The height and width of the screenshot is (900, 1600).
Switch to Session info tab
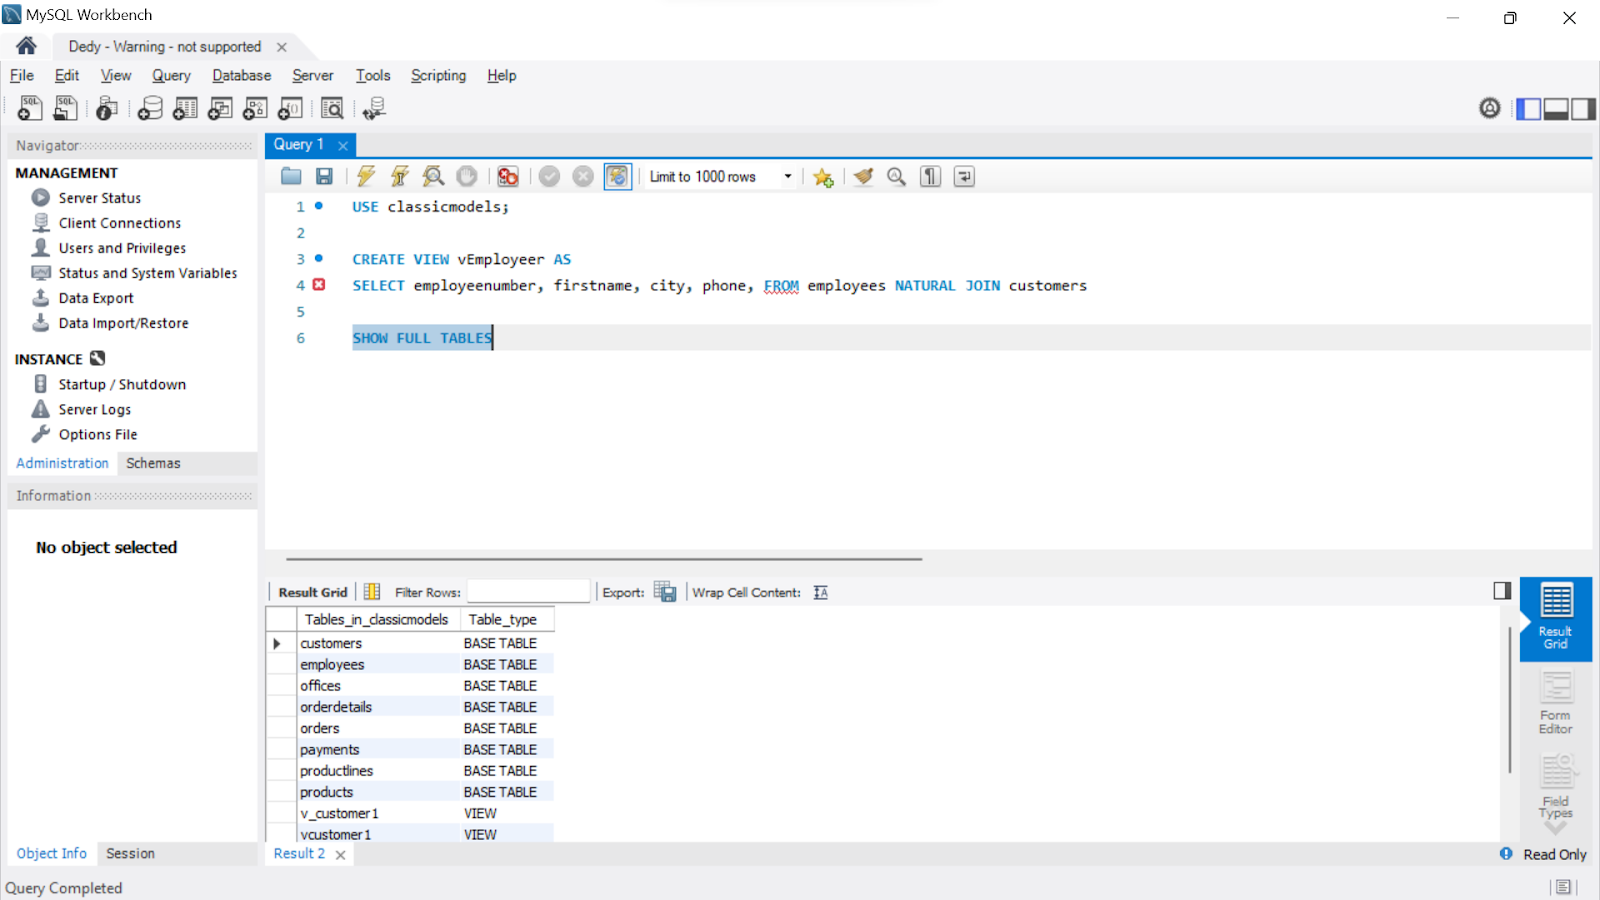coord(130,853)
